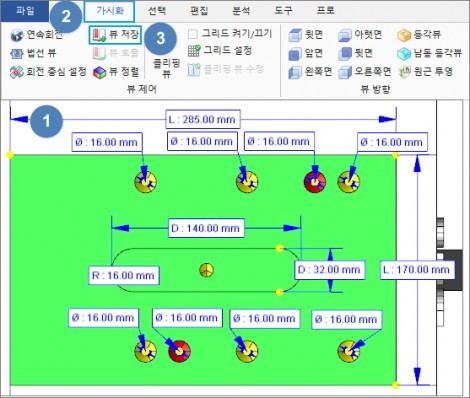Image resolution: width=470 pixels, height=398 pixels.
Task: Switch to 오른쪽면 view
Action: 364,72
